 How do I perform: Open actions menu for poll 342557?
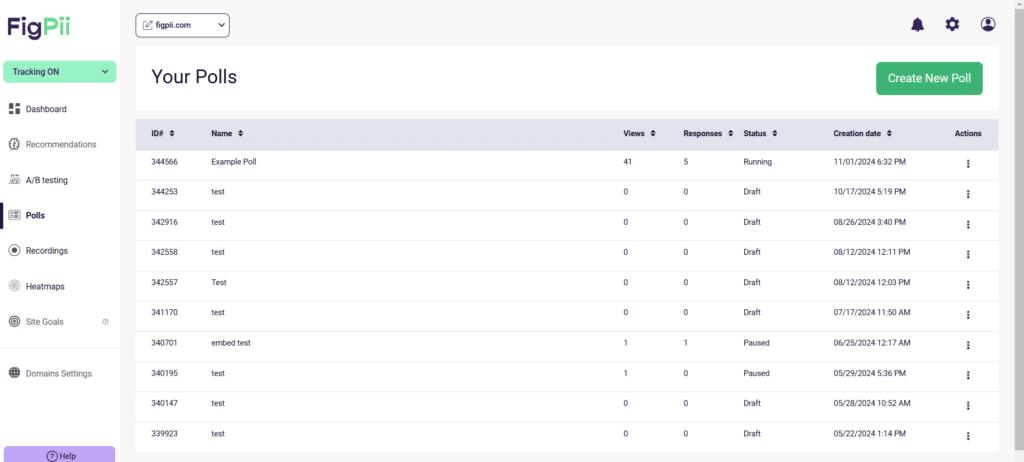point(968,285)
